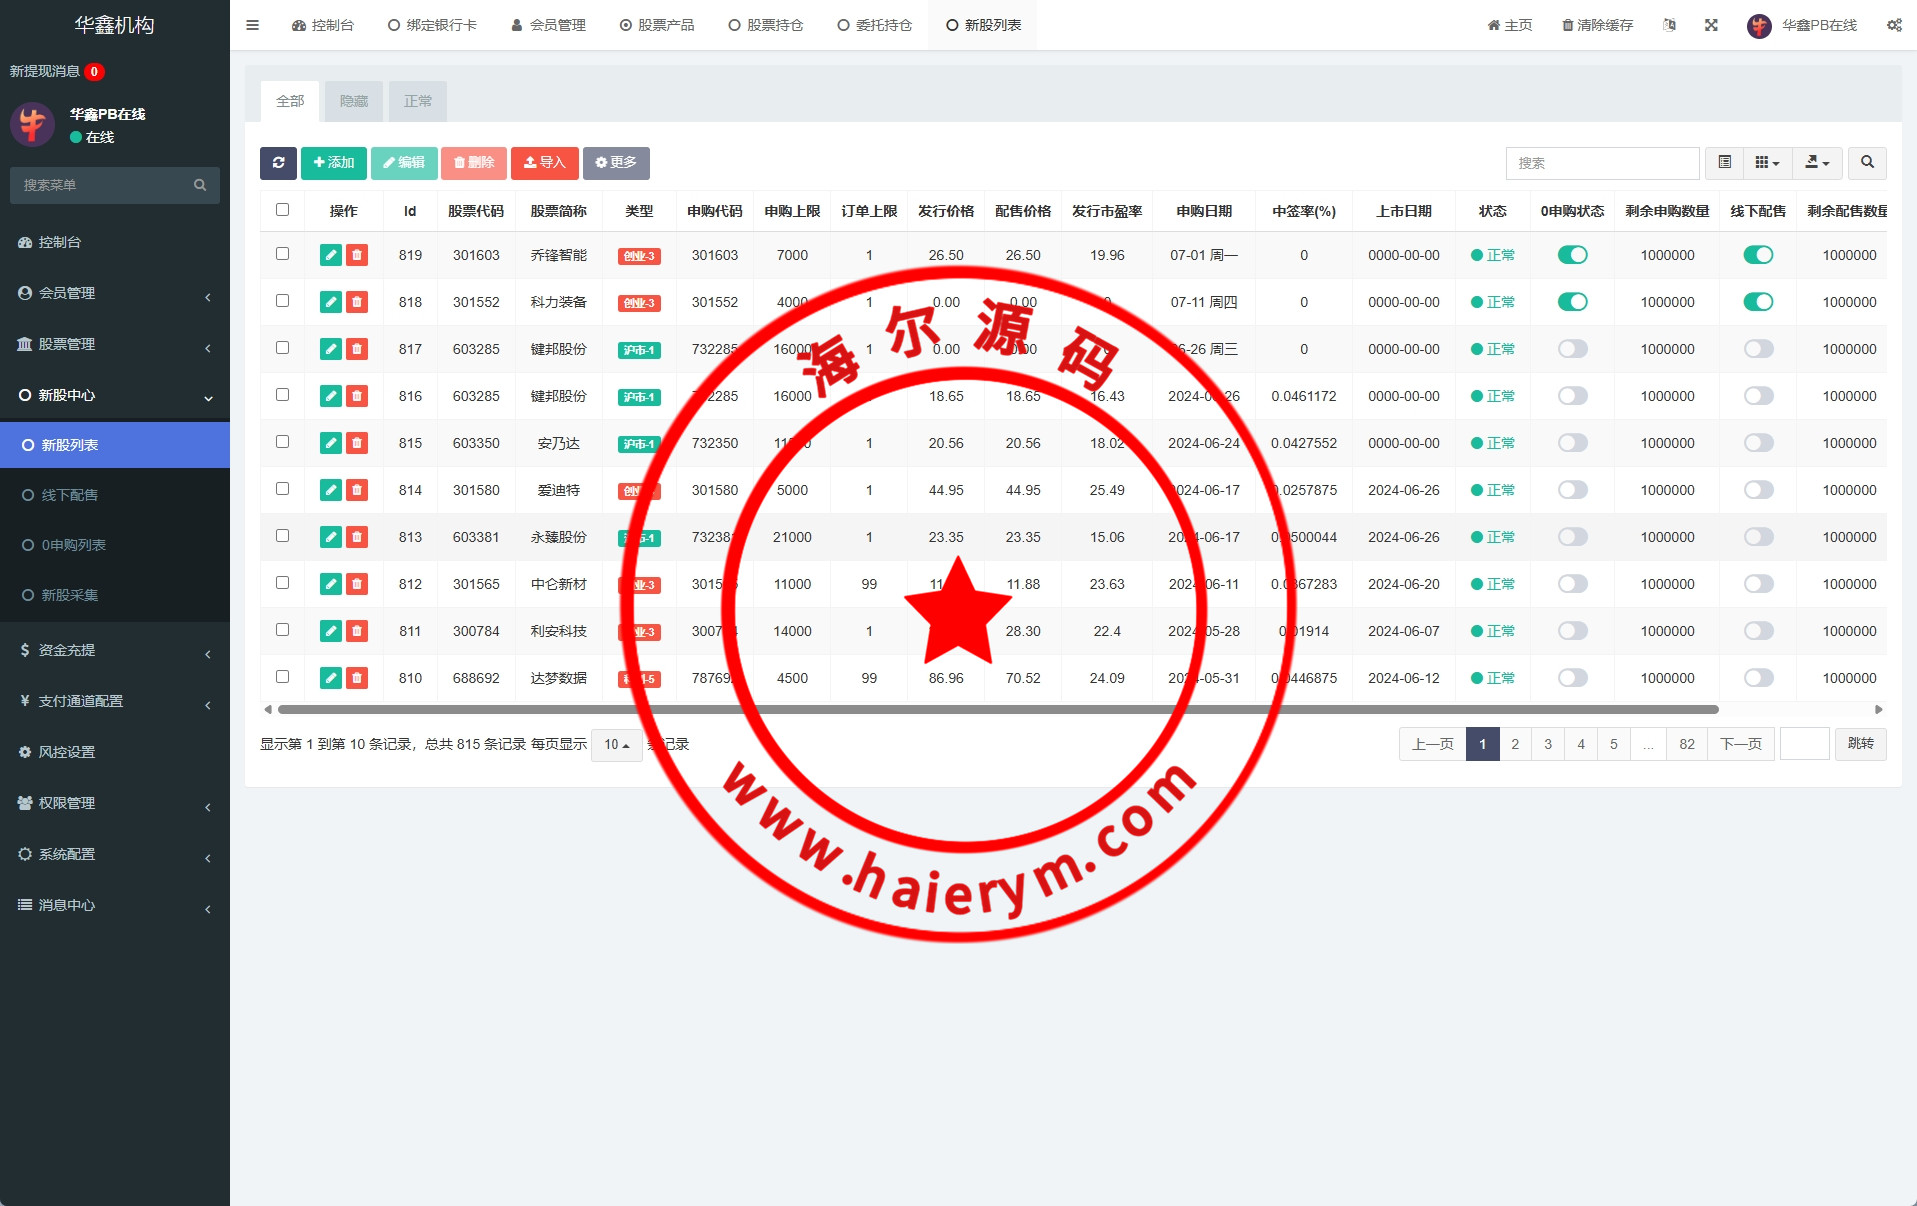Go to page 2 in pagination

[x=1515, y=744]
